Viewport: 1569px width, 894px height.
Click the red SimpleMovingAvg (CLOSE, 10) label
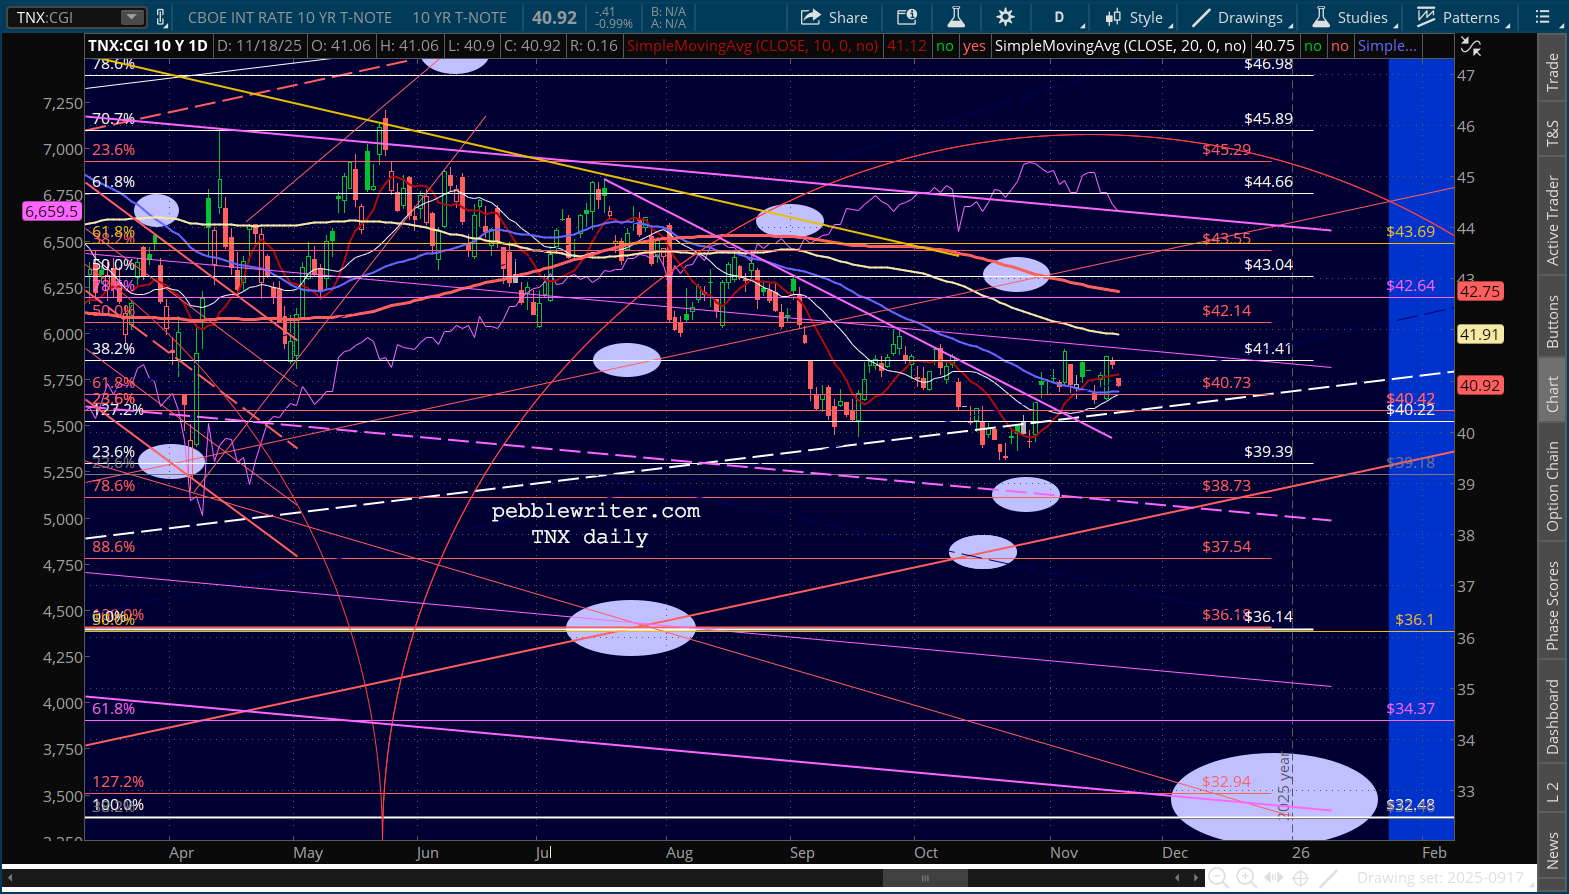click(753, 46)
